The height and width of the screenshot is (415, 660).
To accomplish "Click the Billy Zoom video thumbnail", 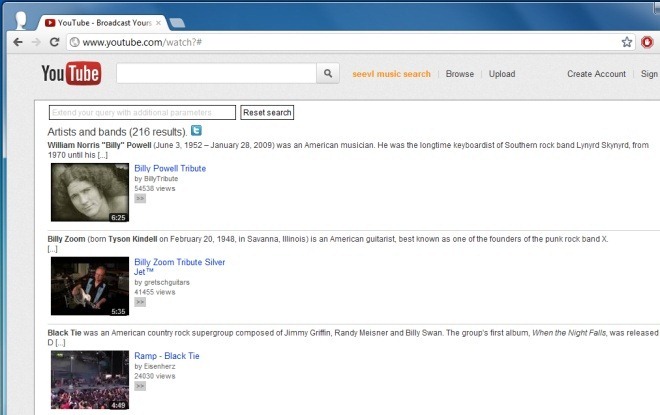I will 90,286.
